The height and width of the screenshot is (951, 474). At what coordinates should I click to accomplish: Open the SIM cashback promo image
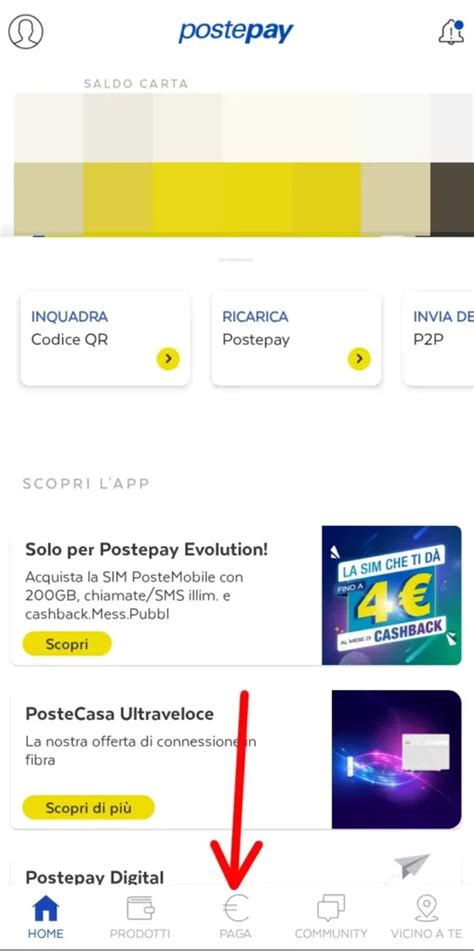(392, 595)
